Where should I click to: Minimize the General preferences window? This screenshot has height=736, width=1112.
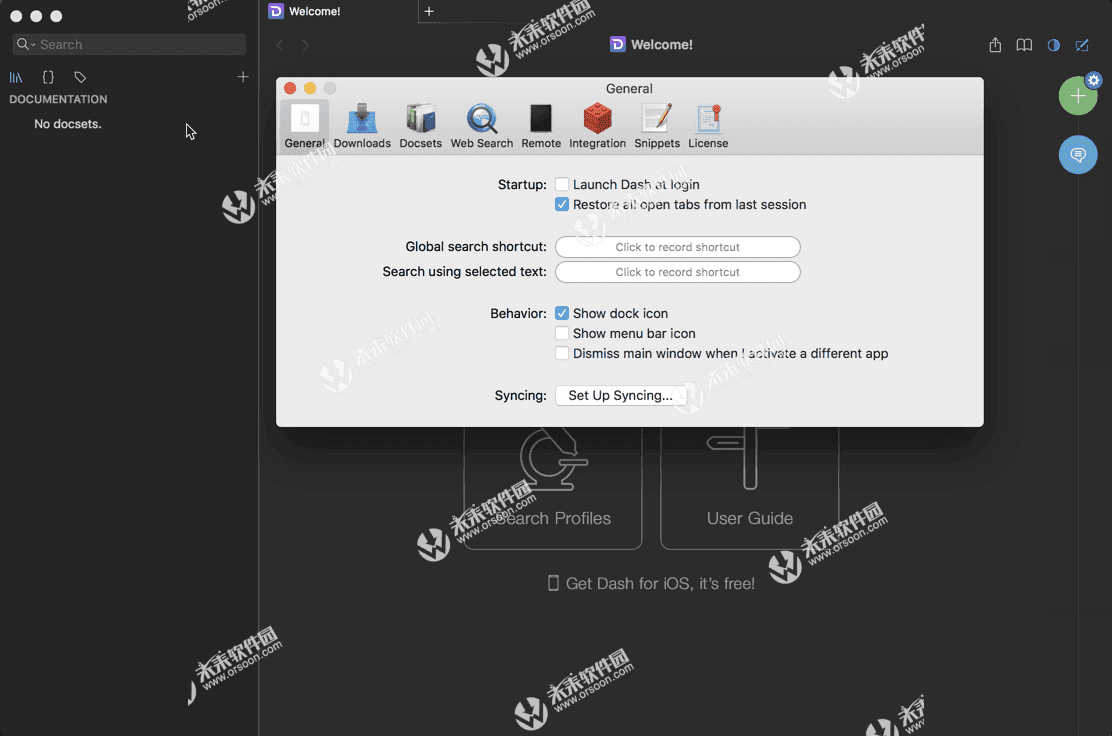tap(310, 88)
